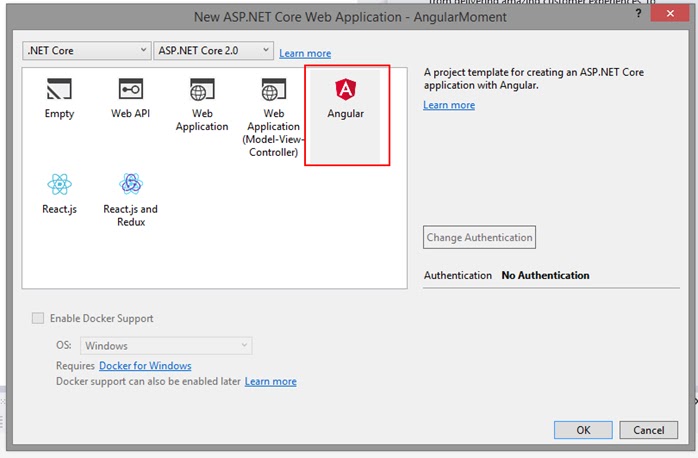Image resolution: width=698 pixels, height=458 pixels.
Task: Select the Empty project template icon
Action: (x=59, y=89)
